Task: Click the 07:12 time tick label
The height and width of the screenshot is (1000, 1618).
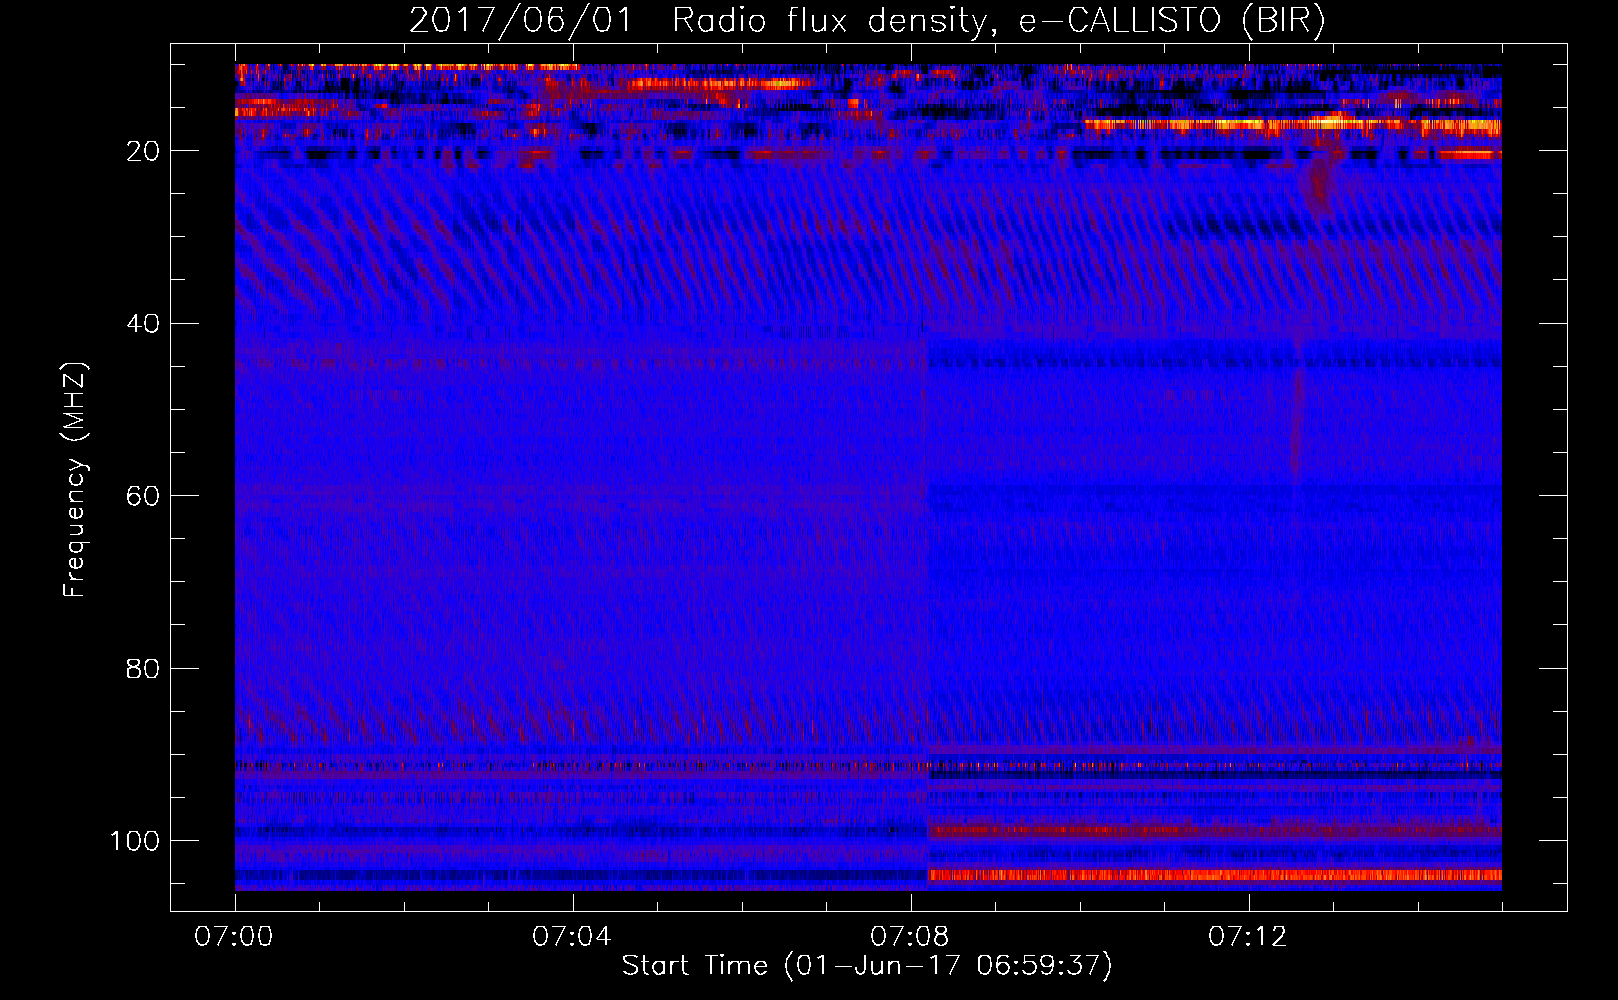Action: click(x=1248, y=937)
